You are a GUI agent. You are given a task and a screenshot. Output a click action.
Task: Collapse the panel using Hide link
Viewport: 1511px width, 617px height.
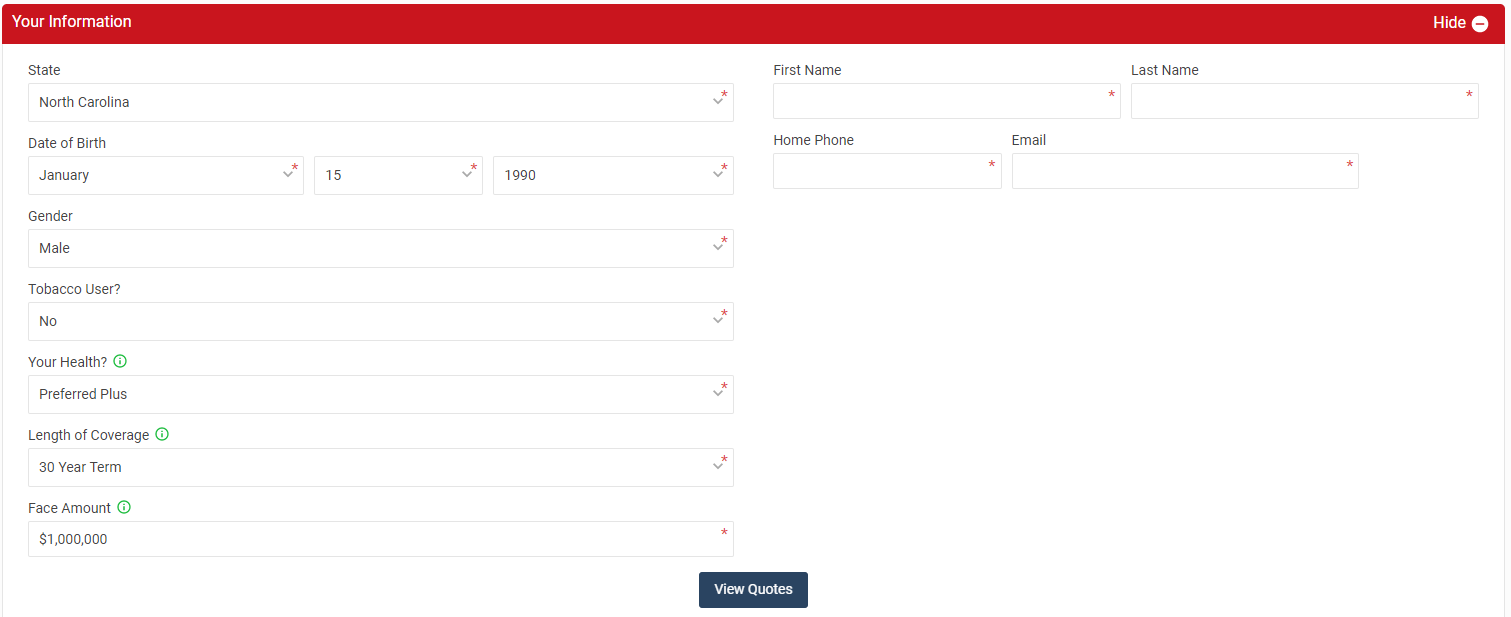1448,22
